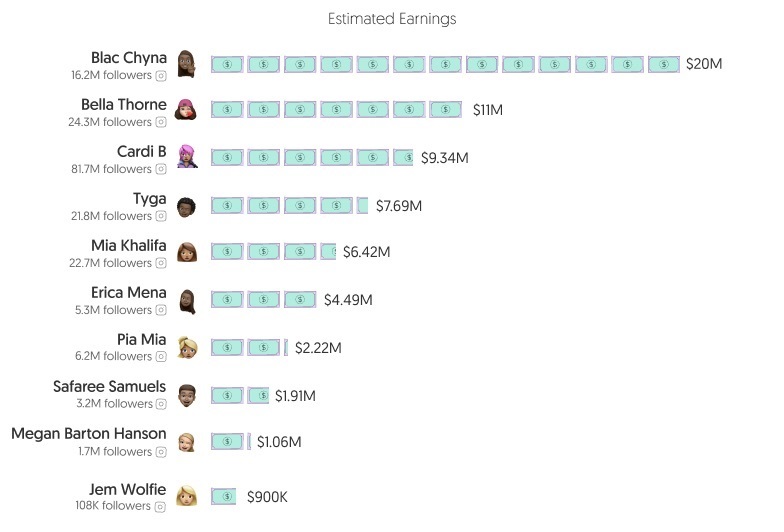This screenshot has height=532, width=784.
Task: Click Bella Thorne's avatar emoji
Action: tap(186, 110)
